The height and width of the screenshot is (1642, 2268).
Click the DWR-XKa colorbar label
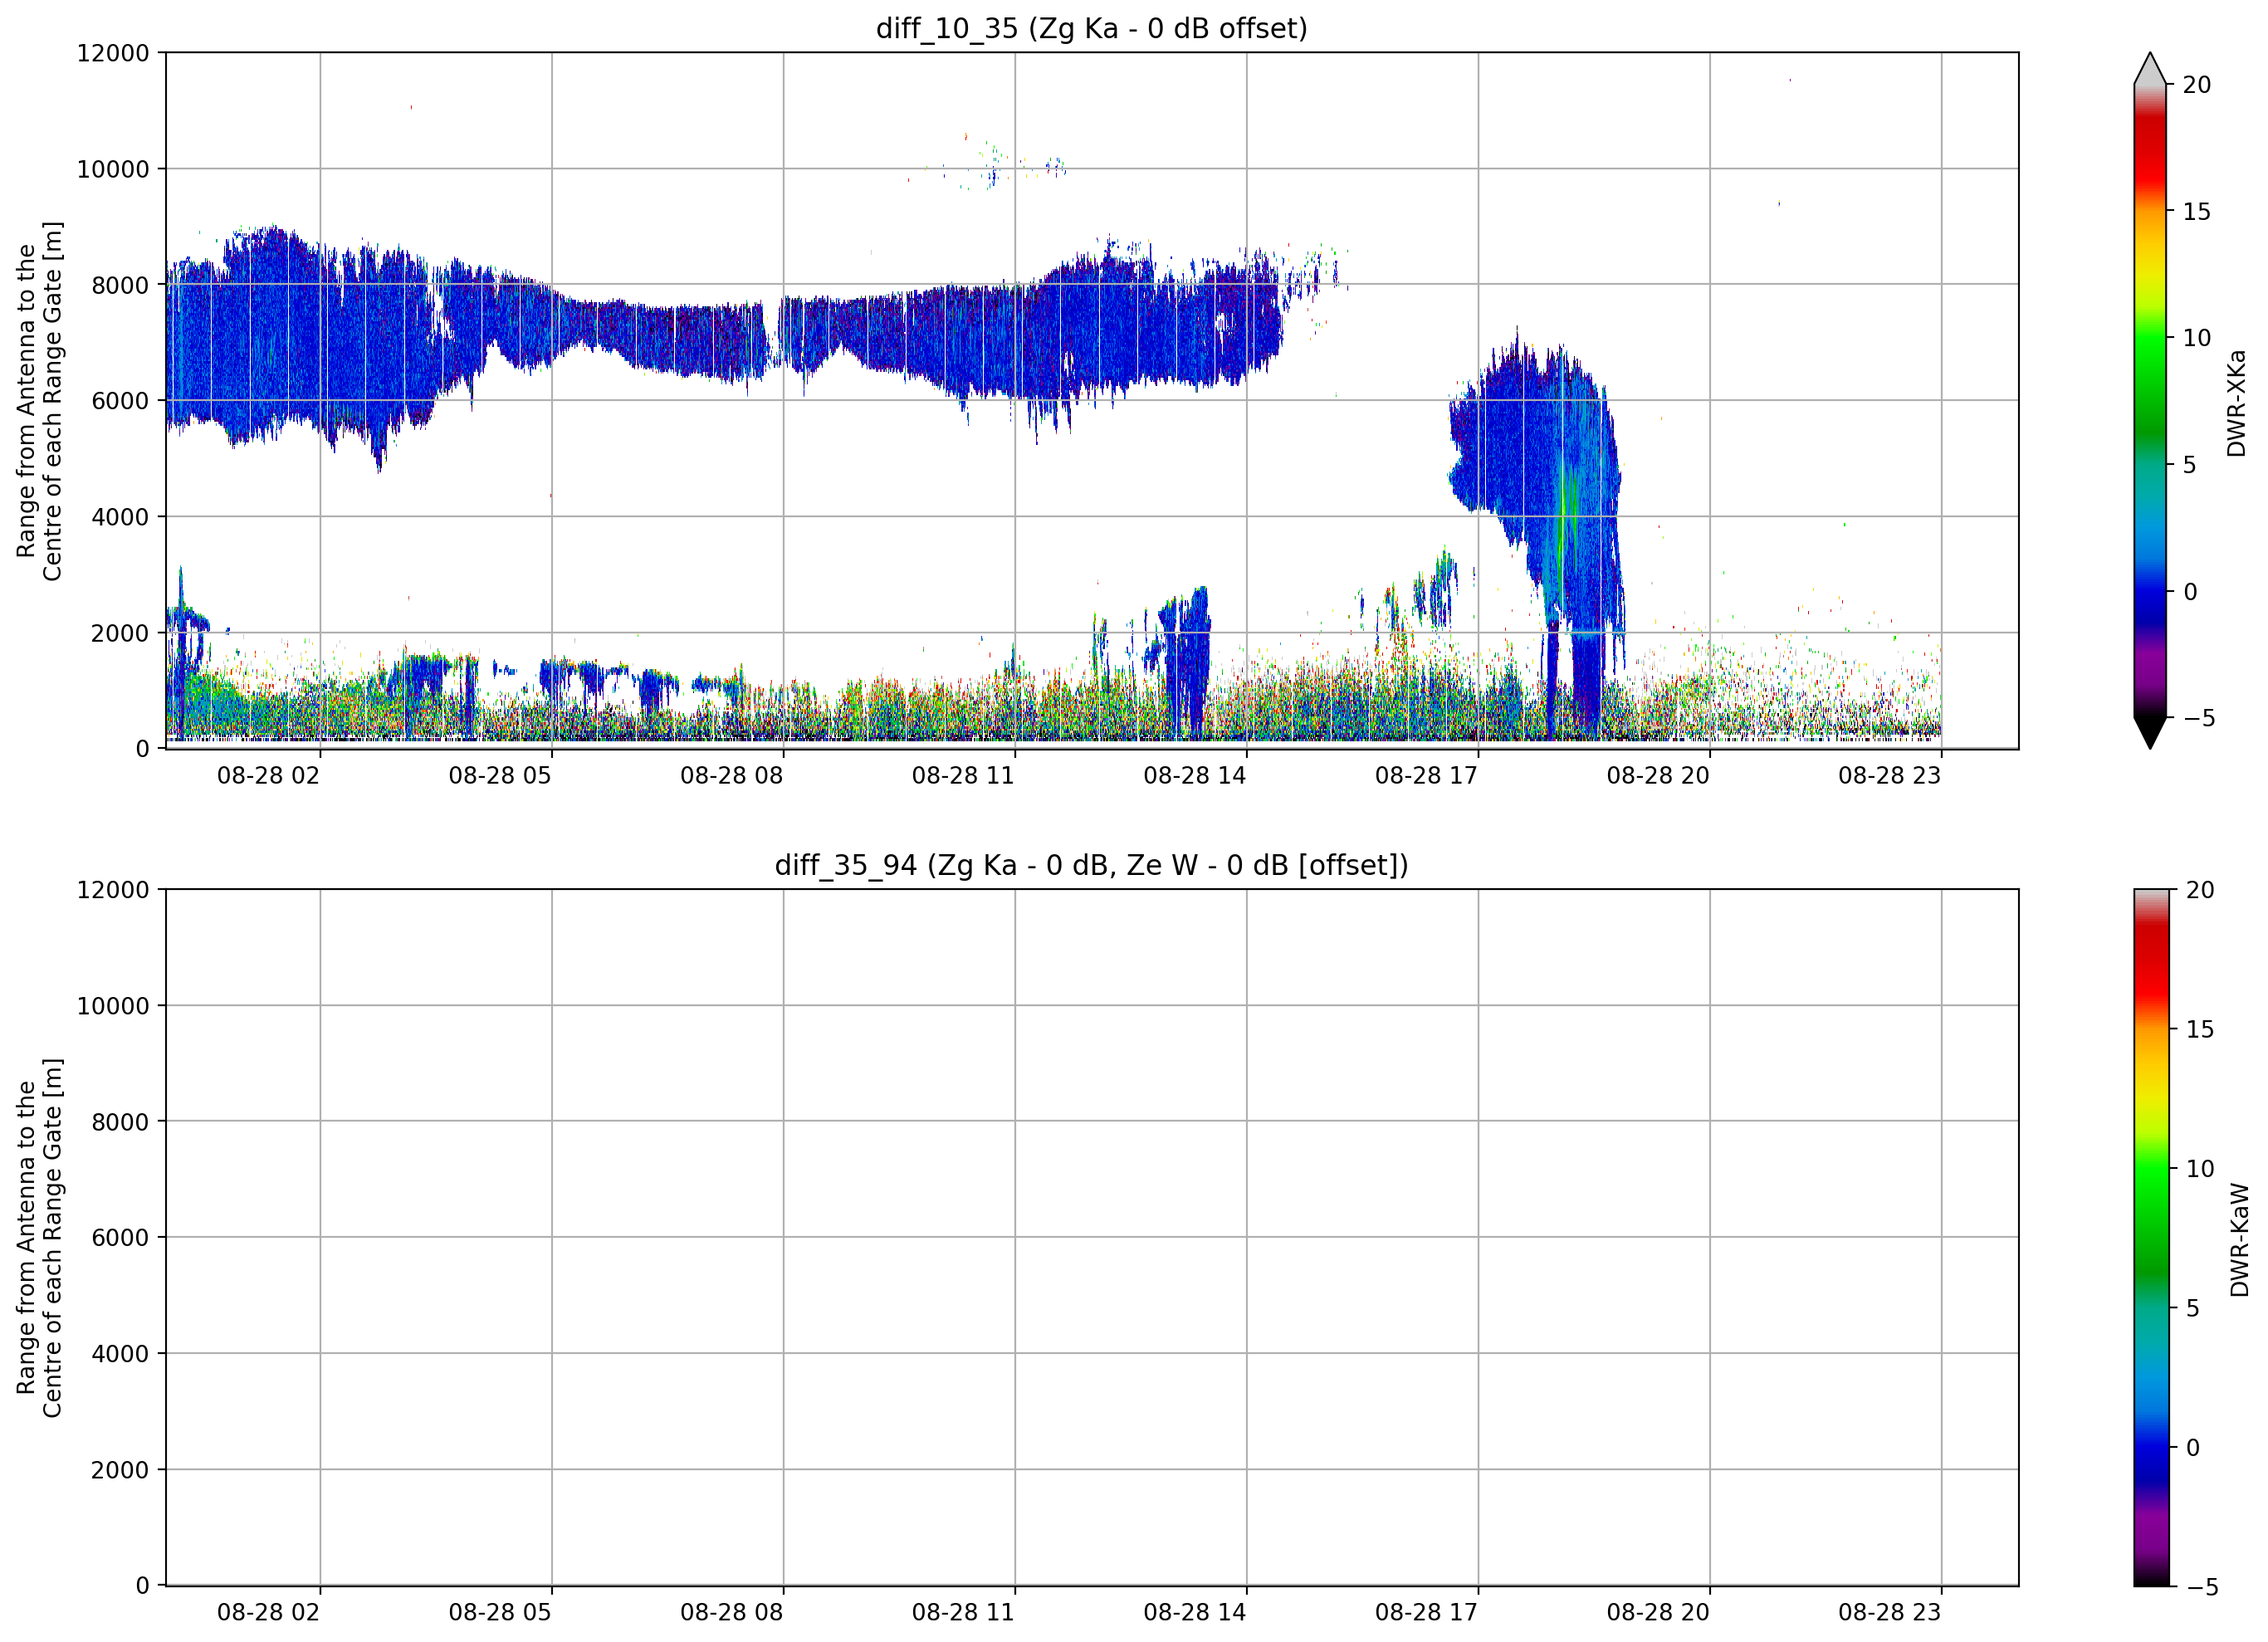pyautogui.click(x=2237, y=403)
